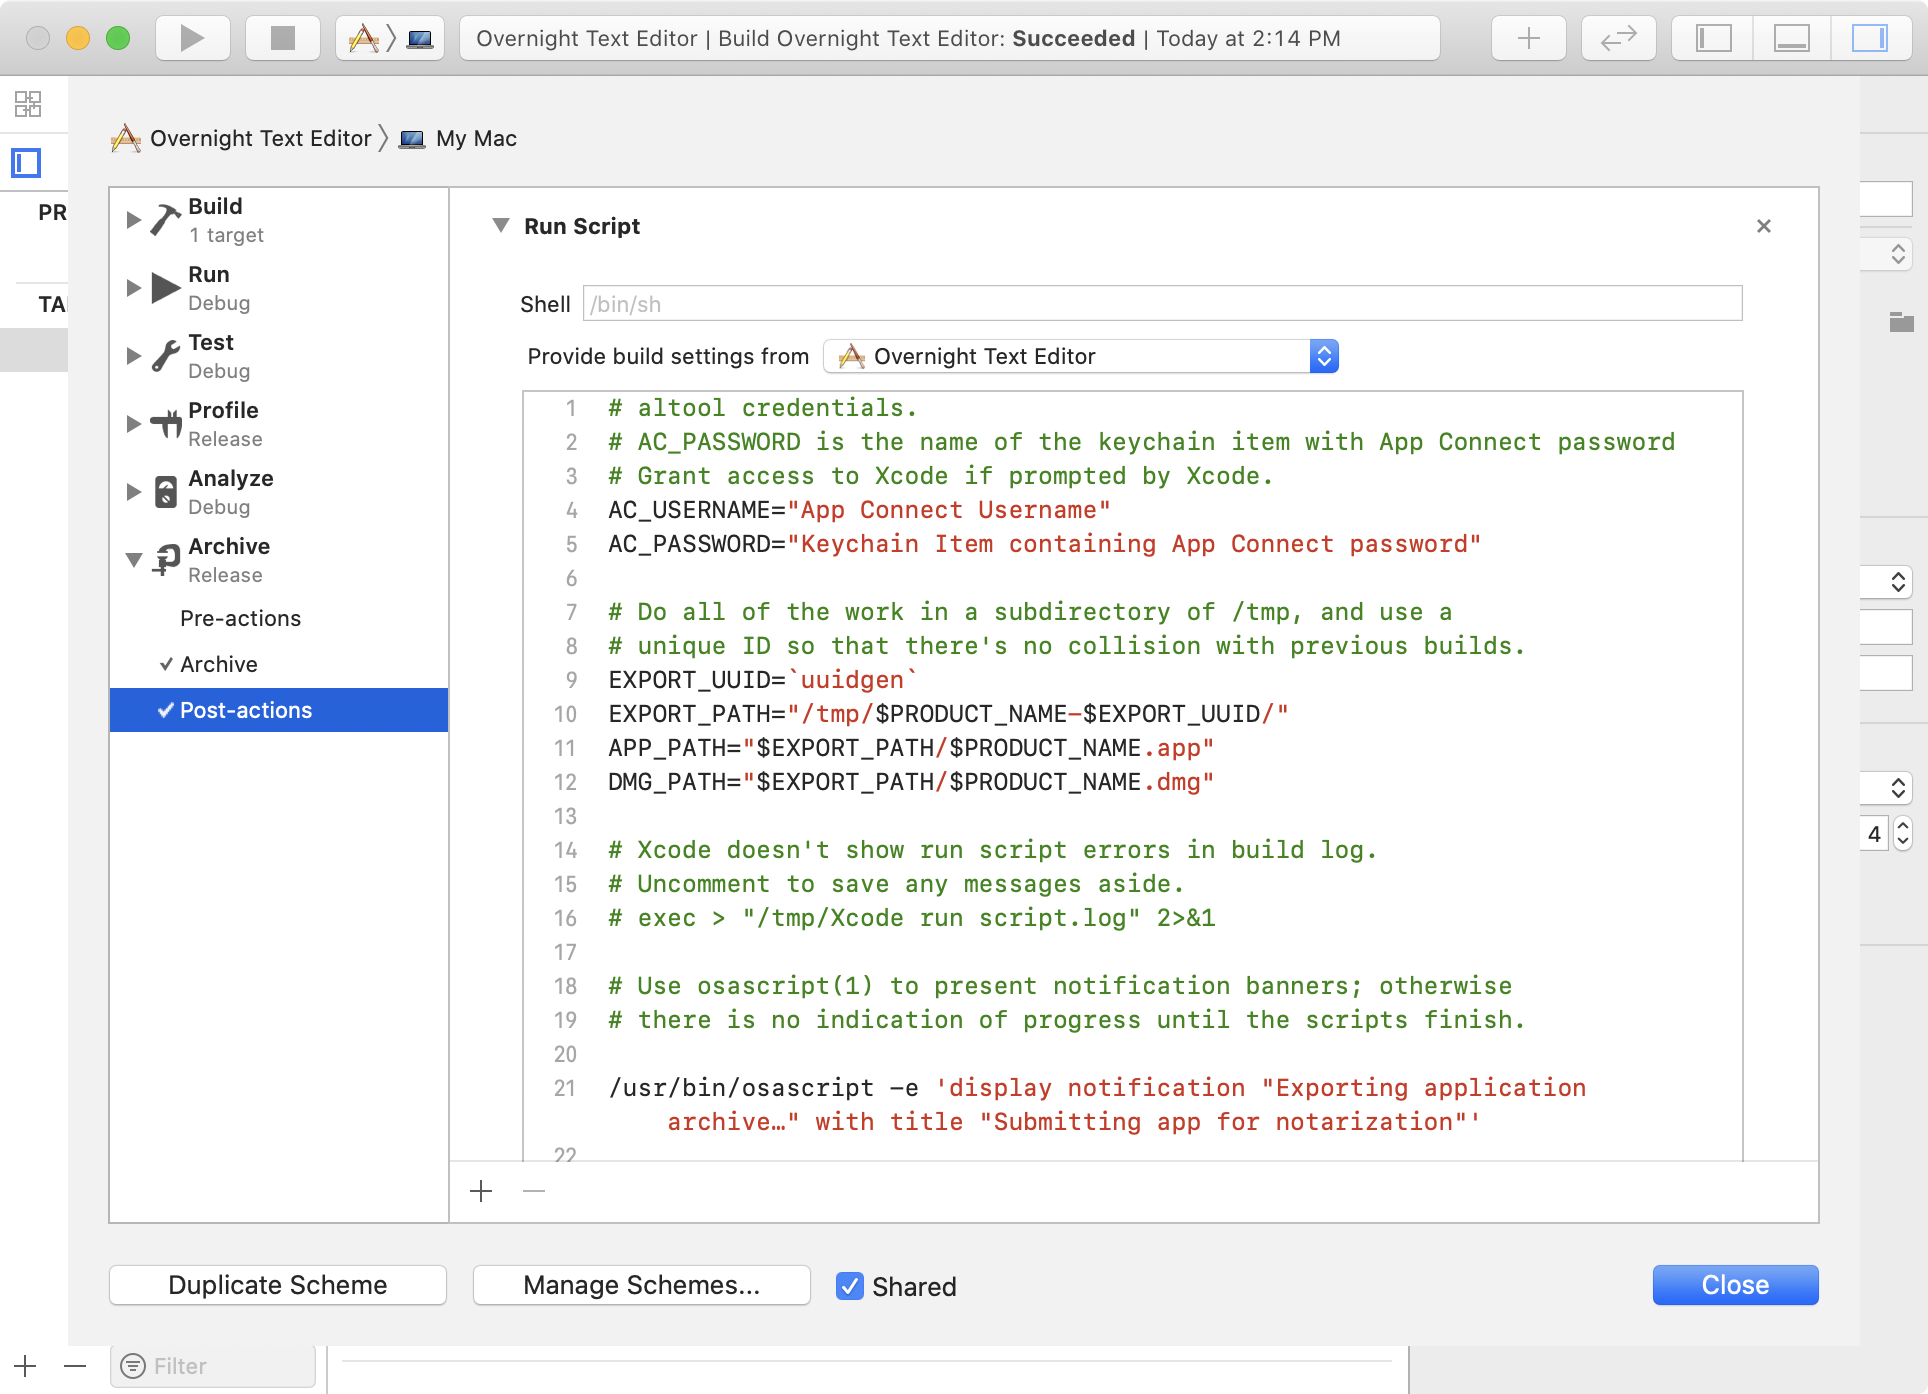The width and height of the screenshot is (1928, 1394).
Task: Click the inspector field showing 4
Action: pos(1874,833)
